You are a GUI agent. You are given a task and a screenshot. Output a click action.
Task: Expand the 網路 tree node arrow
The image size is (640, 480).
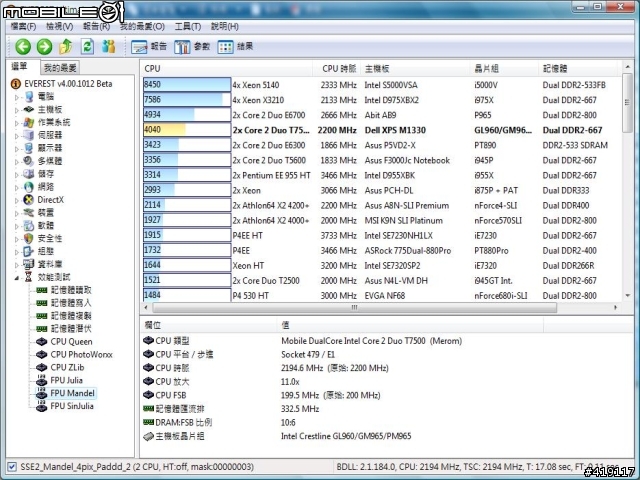pos(17,188)
